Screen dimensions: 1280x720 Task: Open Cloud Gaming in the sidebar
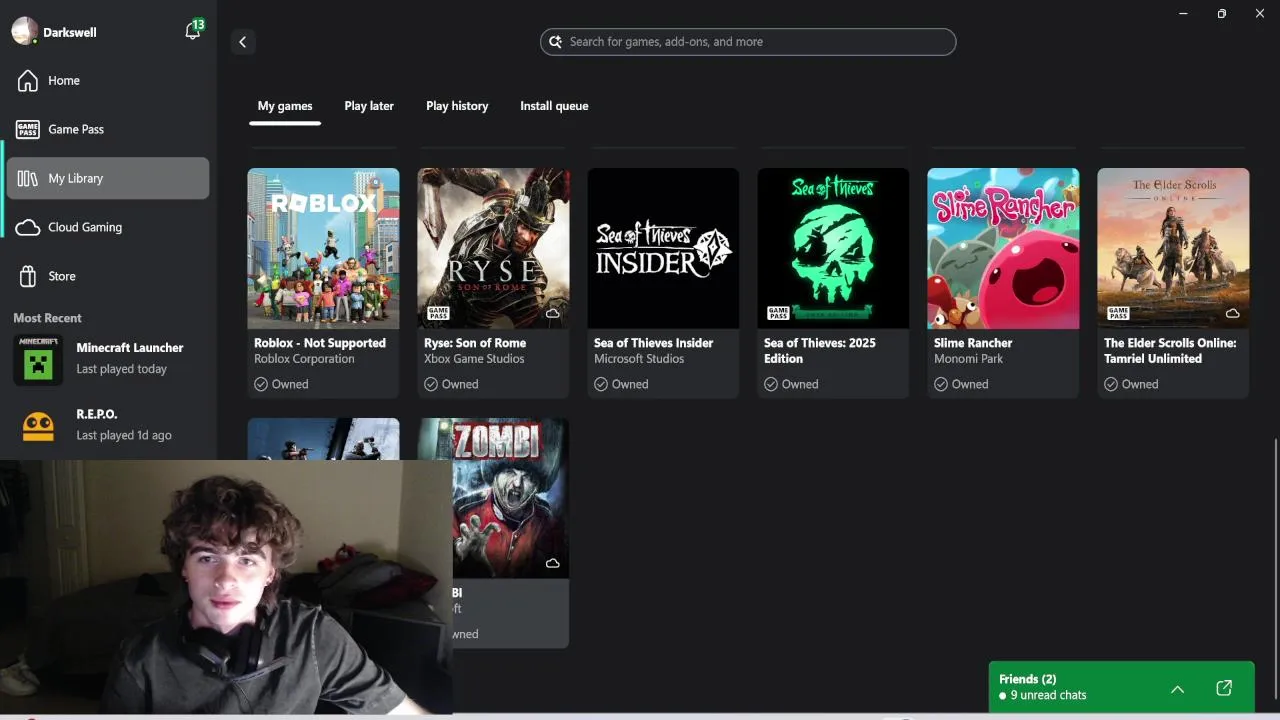[108, 227]
